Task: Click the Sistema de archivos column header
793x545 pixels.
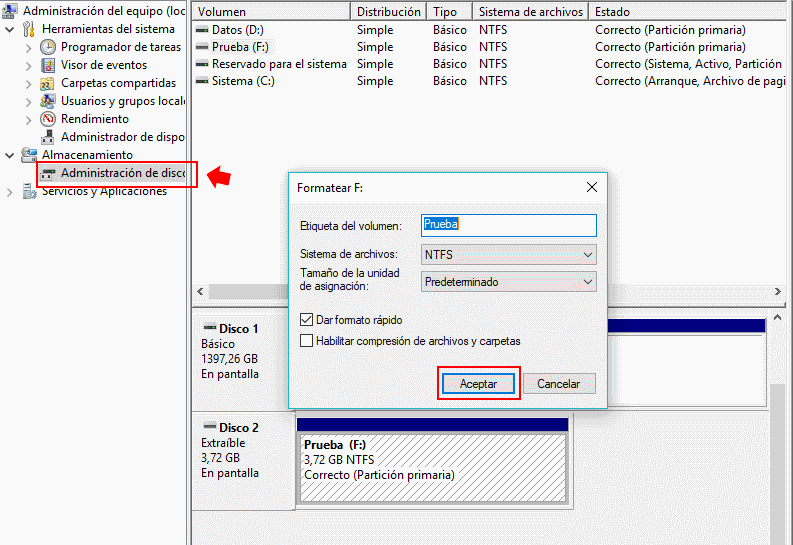Action: click(530, 12)
